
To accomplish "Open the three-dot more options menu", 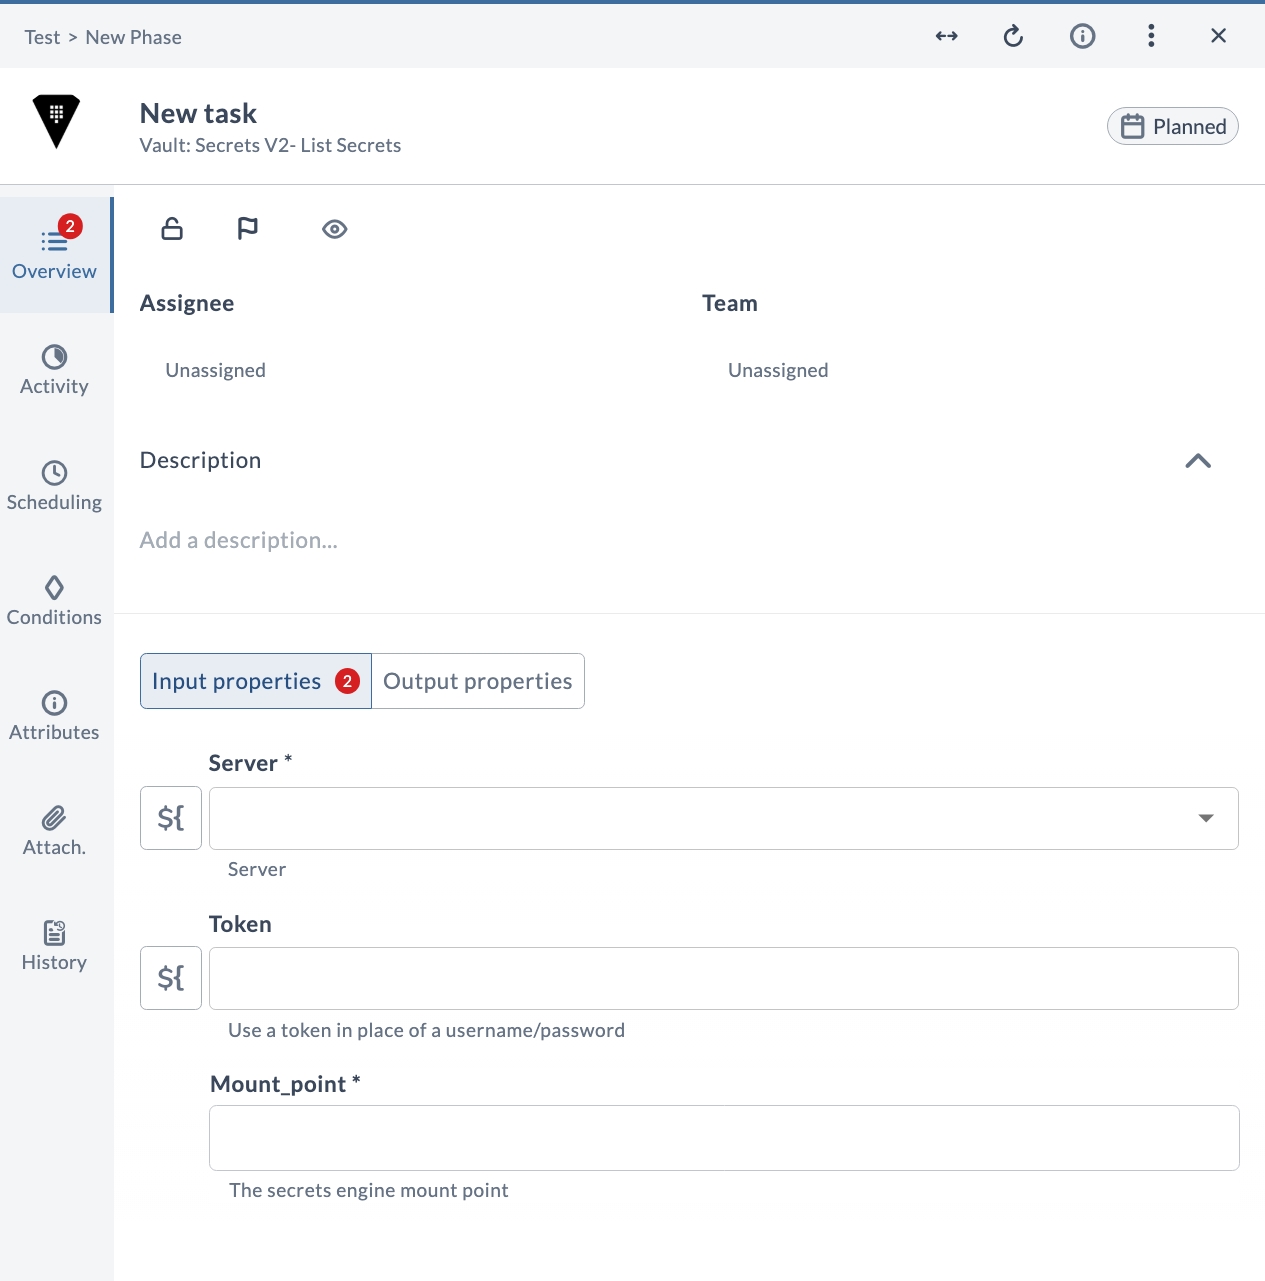I will coord(1152,36).
